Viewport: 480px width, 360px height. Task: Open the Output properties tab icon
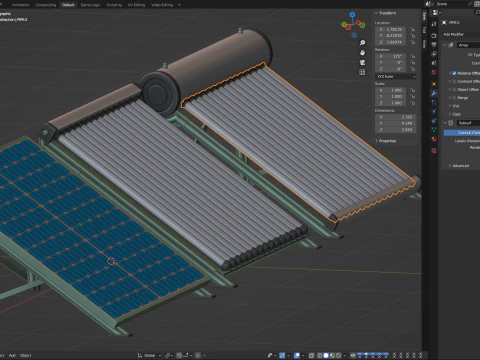click(434, 44)
